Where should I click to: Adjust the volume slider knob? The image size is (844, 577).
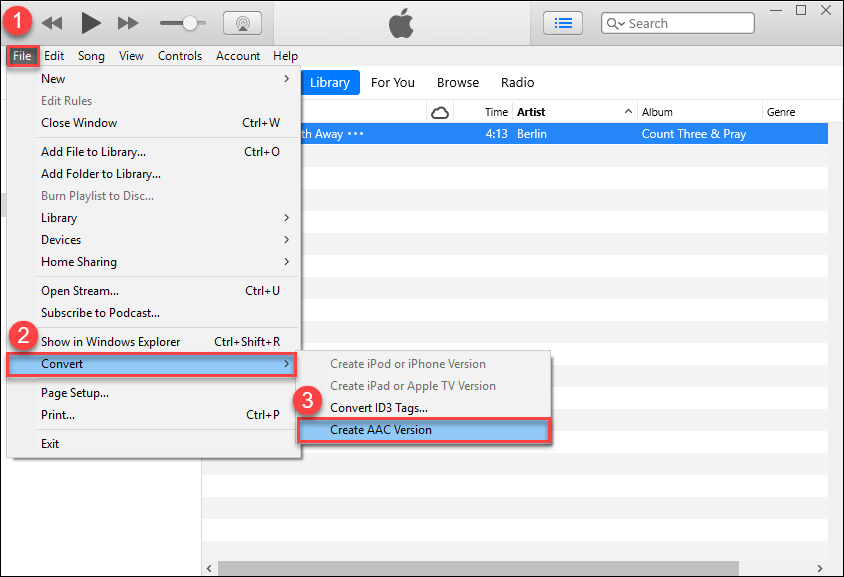point(188,22)
